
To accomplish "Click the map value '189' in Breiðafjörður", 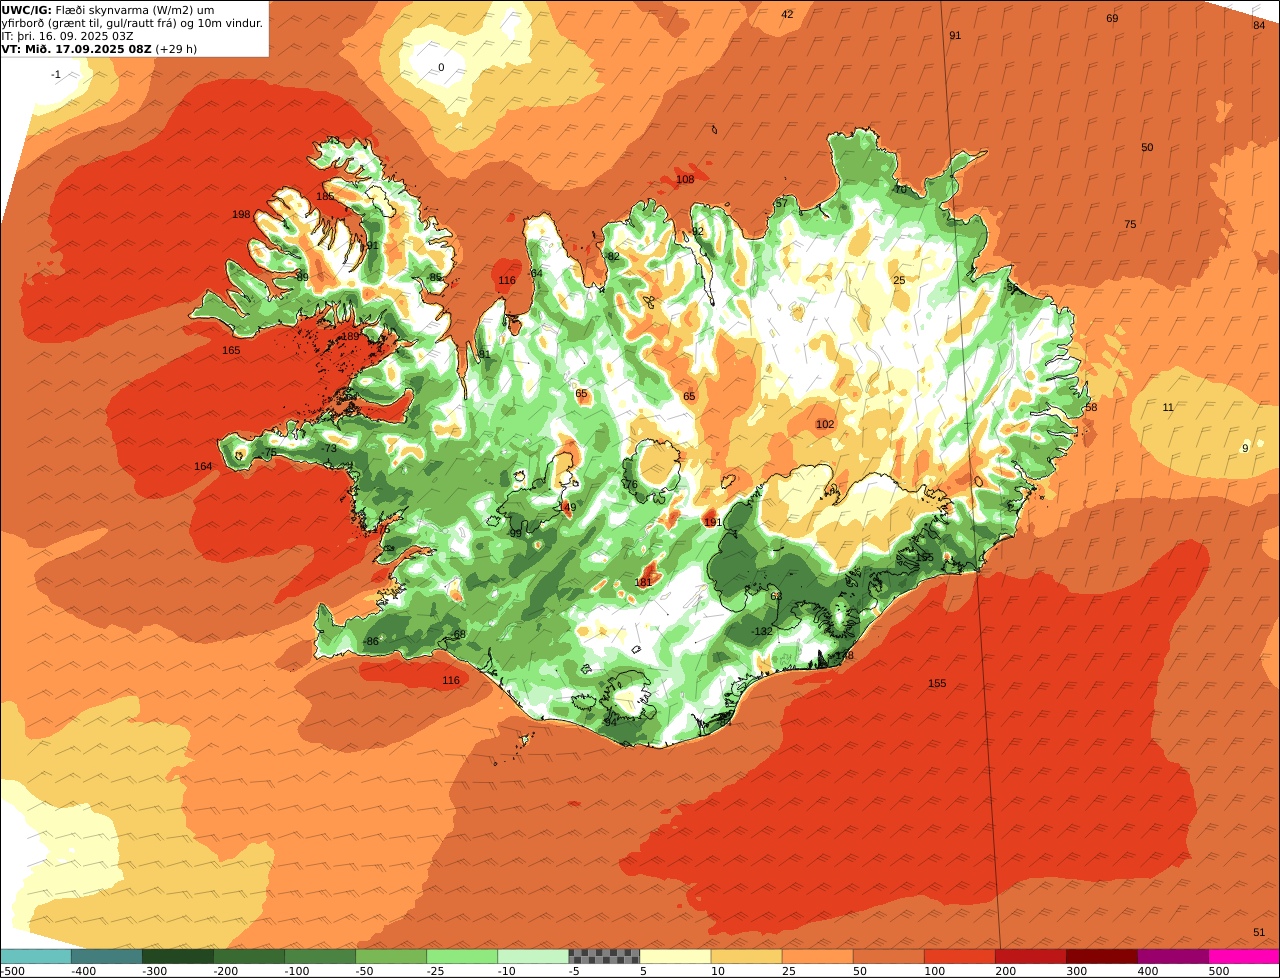I will click(x=350, y=337).
